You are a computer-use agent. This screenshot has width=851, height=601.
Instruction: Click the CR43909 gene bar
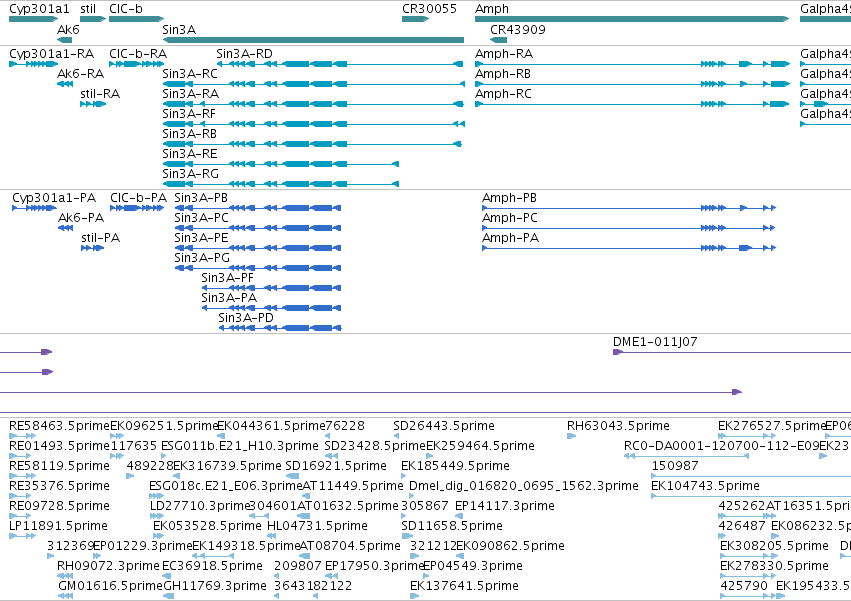pyautogui.click(x=498, y=40)
